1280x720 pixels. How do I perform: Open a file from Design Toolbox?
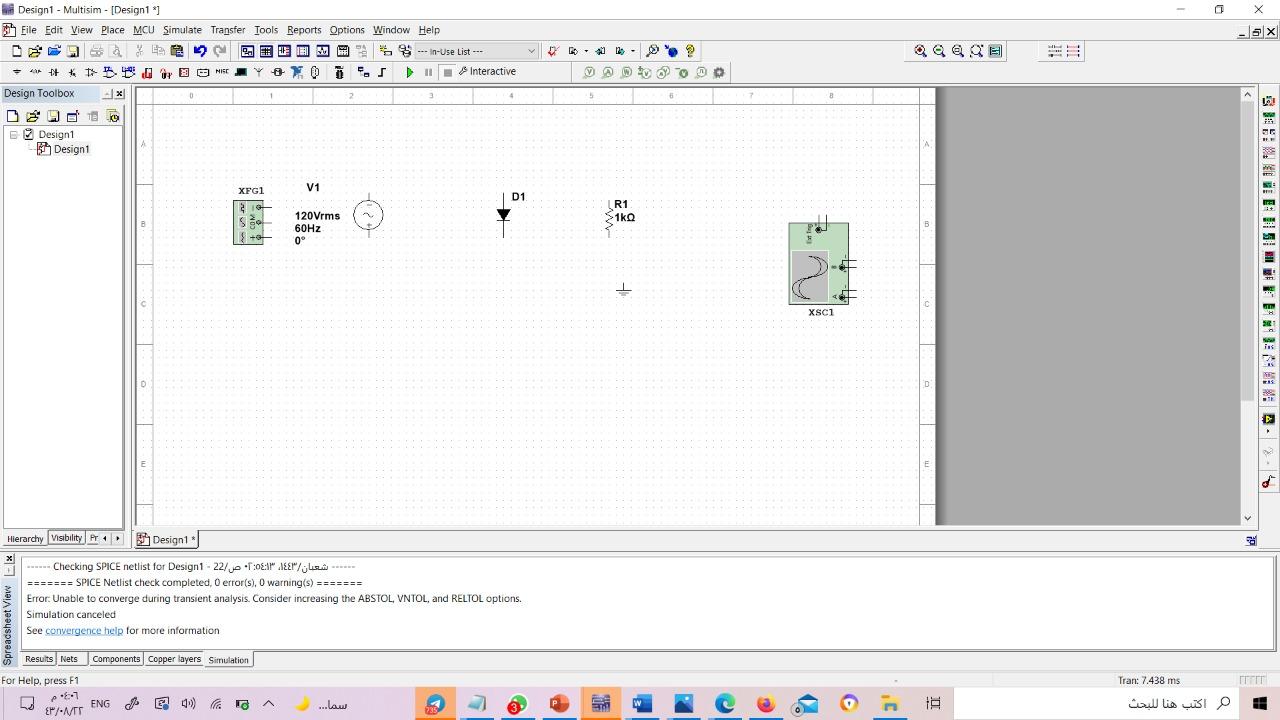click(x=33, y=116)
